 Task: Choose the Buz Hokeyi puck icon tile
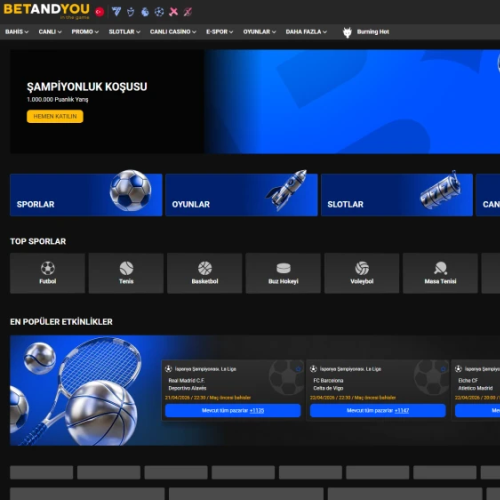283,273
